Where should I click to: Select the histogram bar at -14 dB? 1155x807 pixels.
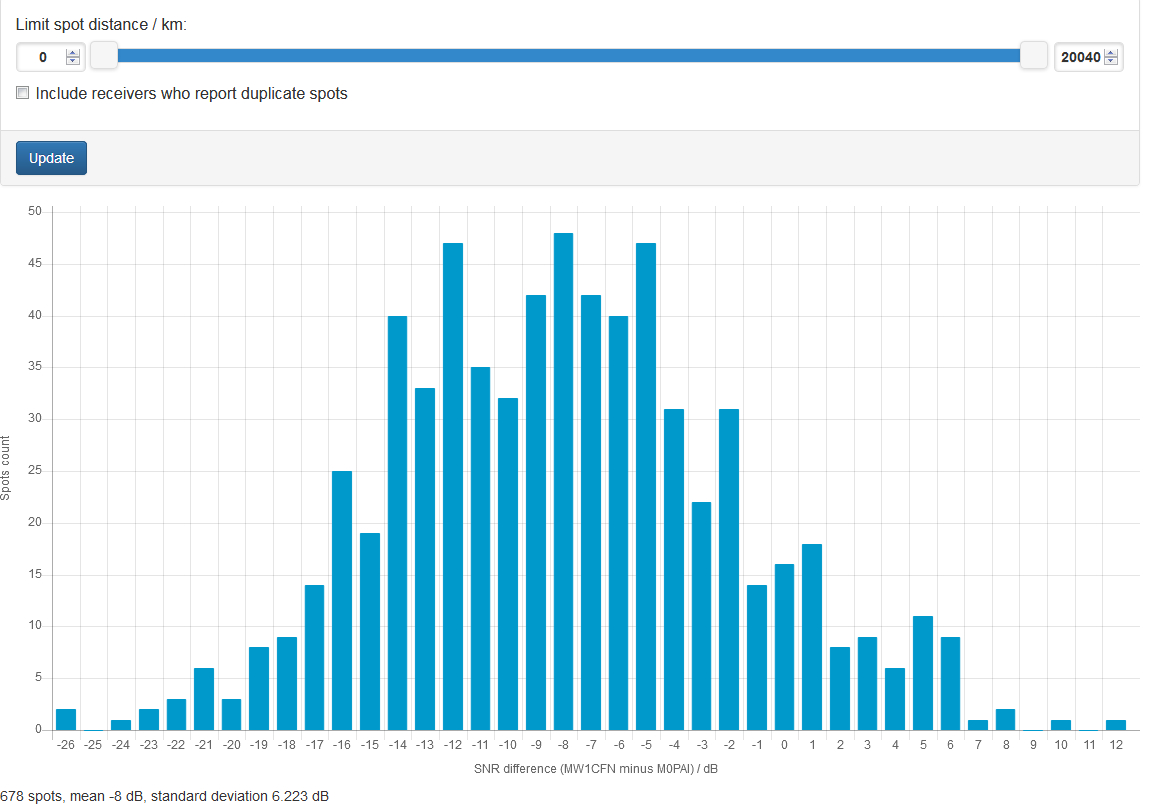point(398,523)
